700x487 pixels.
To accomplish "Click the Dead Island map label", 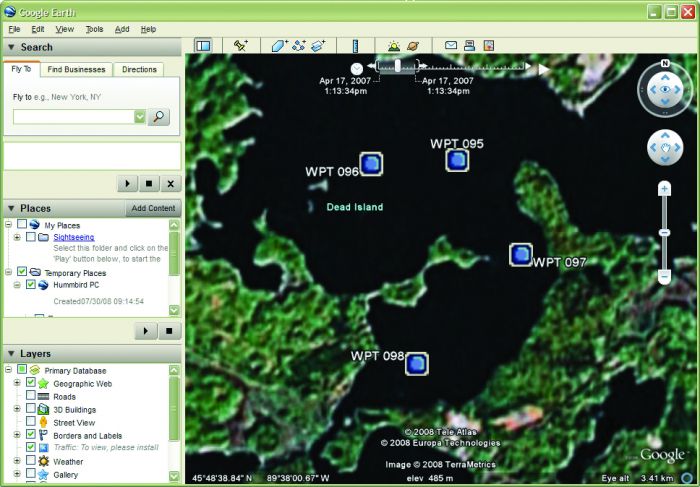I will (x=355, y=207).
